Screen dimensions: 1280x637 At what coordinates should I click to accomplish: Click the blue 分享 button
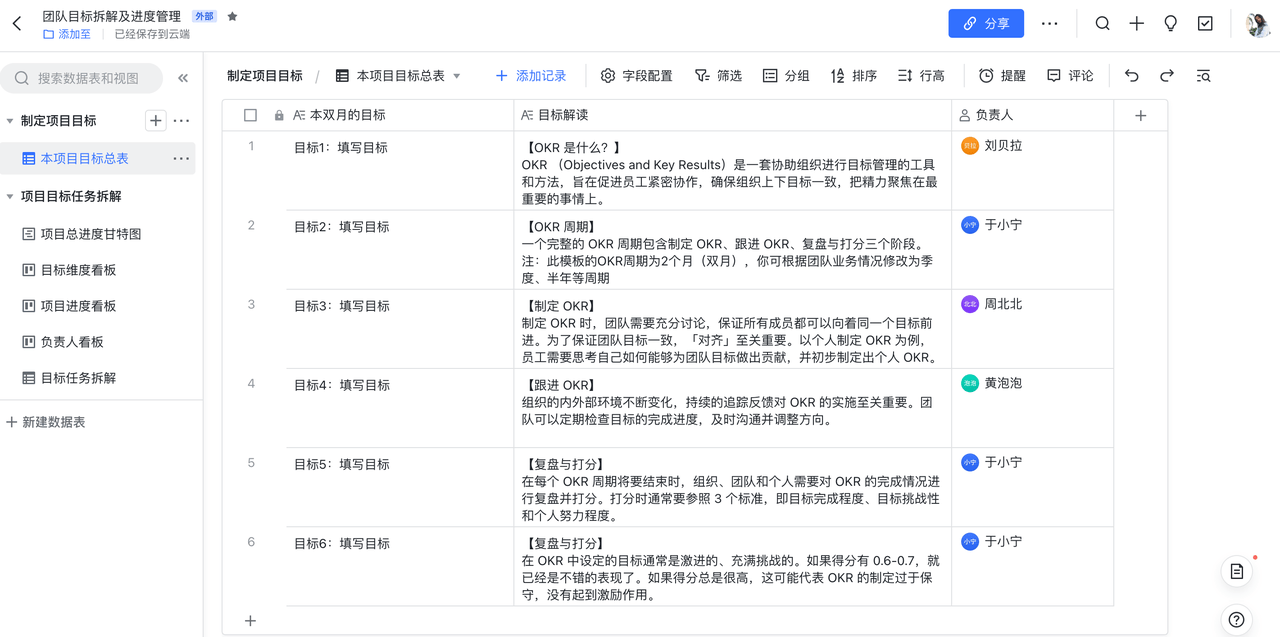[985, 24]
